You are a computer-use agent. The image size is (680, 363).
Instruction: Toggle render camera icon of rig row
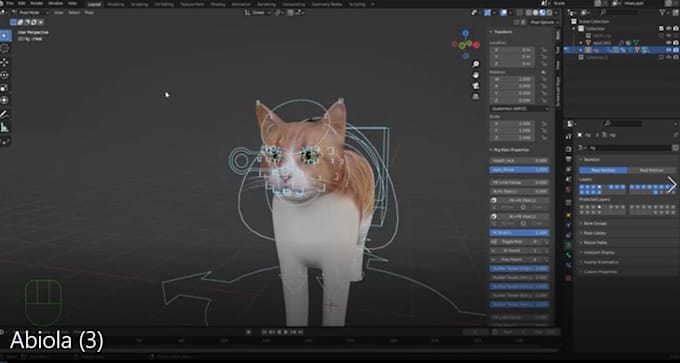click(x=676, y=50)
